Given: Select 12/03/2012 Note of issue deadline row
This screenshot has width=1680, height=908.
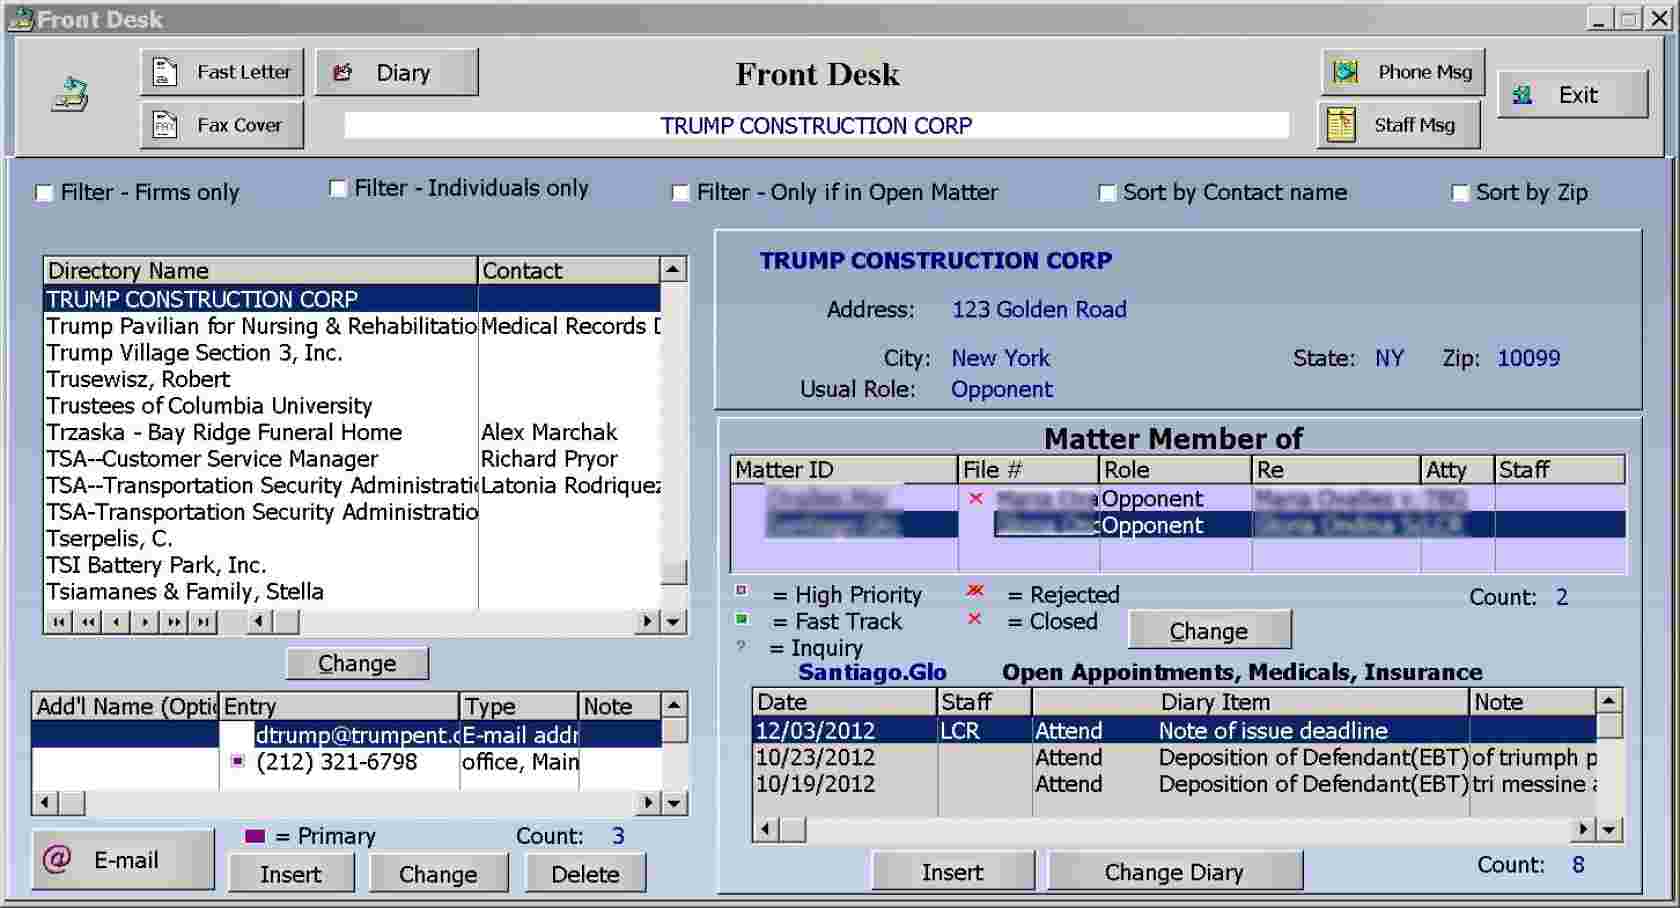Looking at the screenshot, I should [x=1174, y=731].
